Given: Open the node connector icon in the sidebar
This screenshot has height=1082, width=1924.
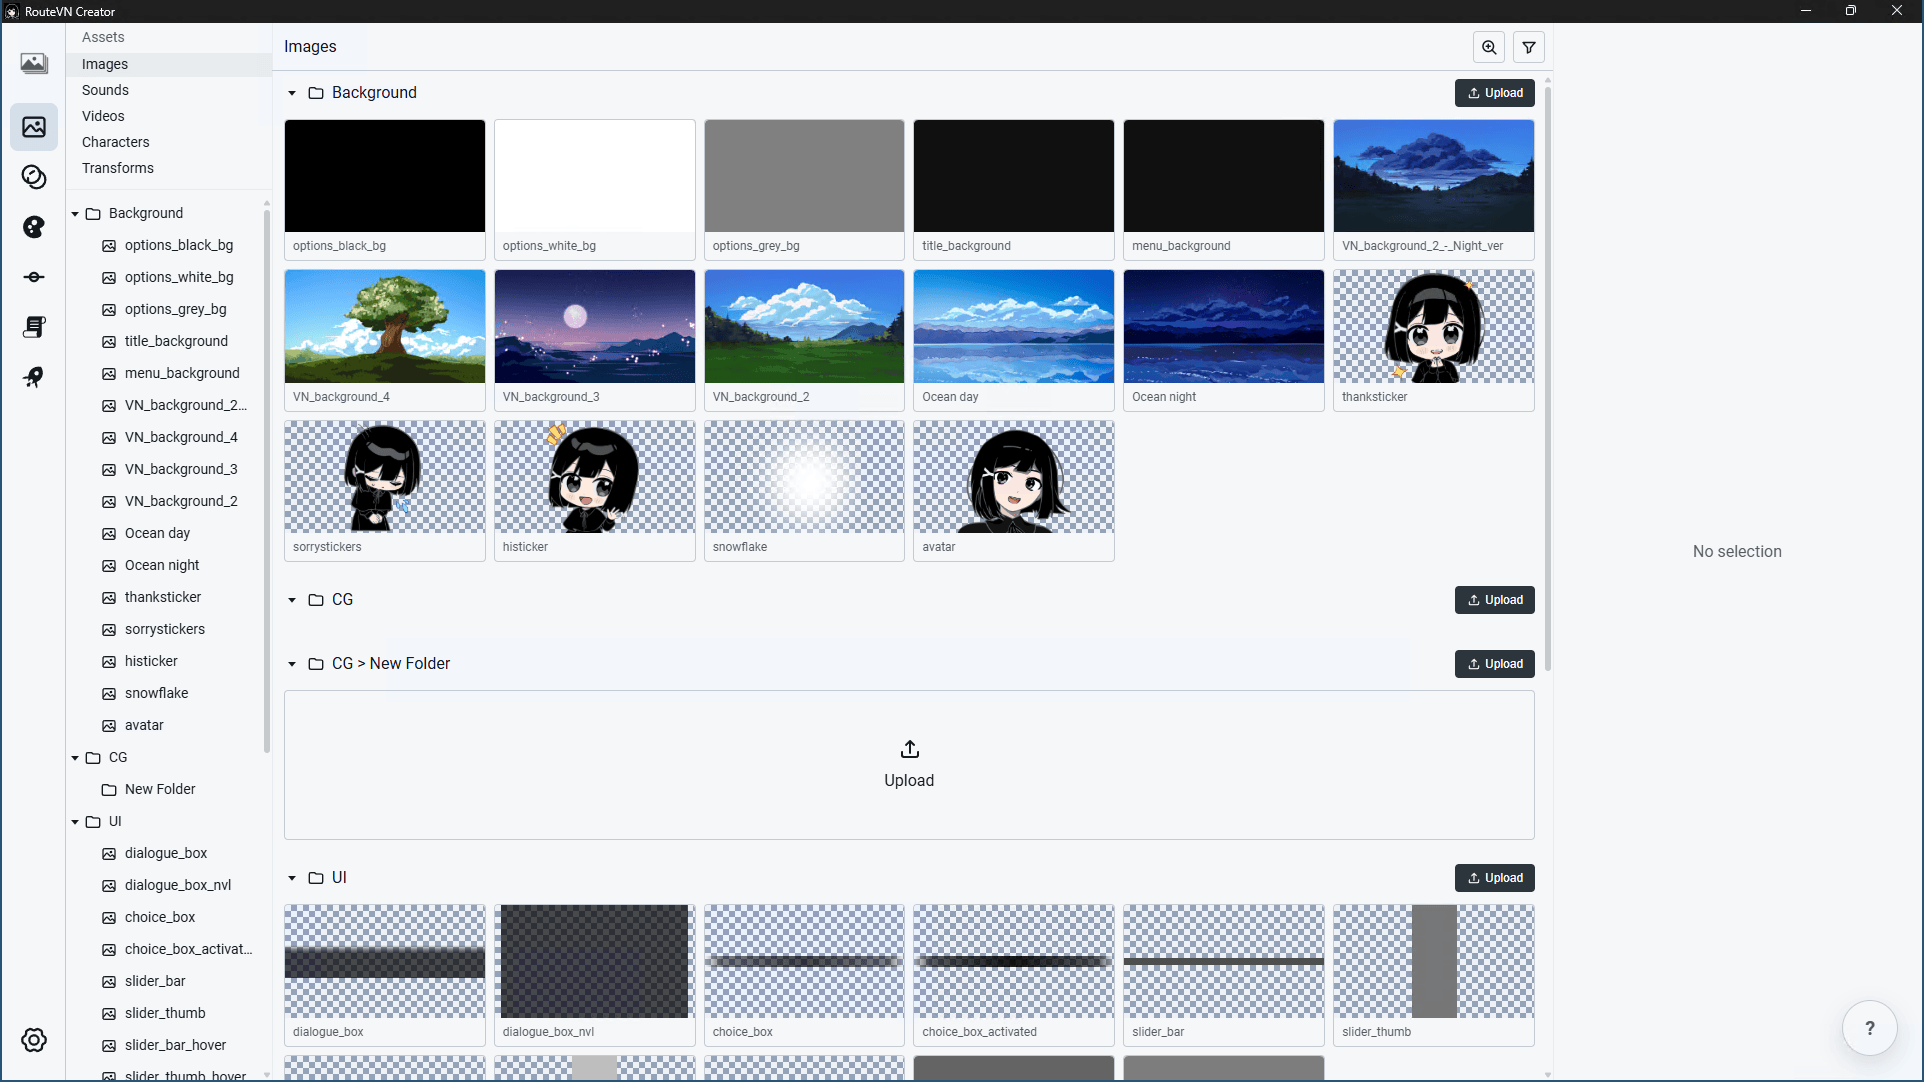Looking at the screenshot, I should coord(34,277).
